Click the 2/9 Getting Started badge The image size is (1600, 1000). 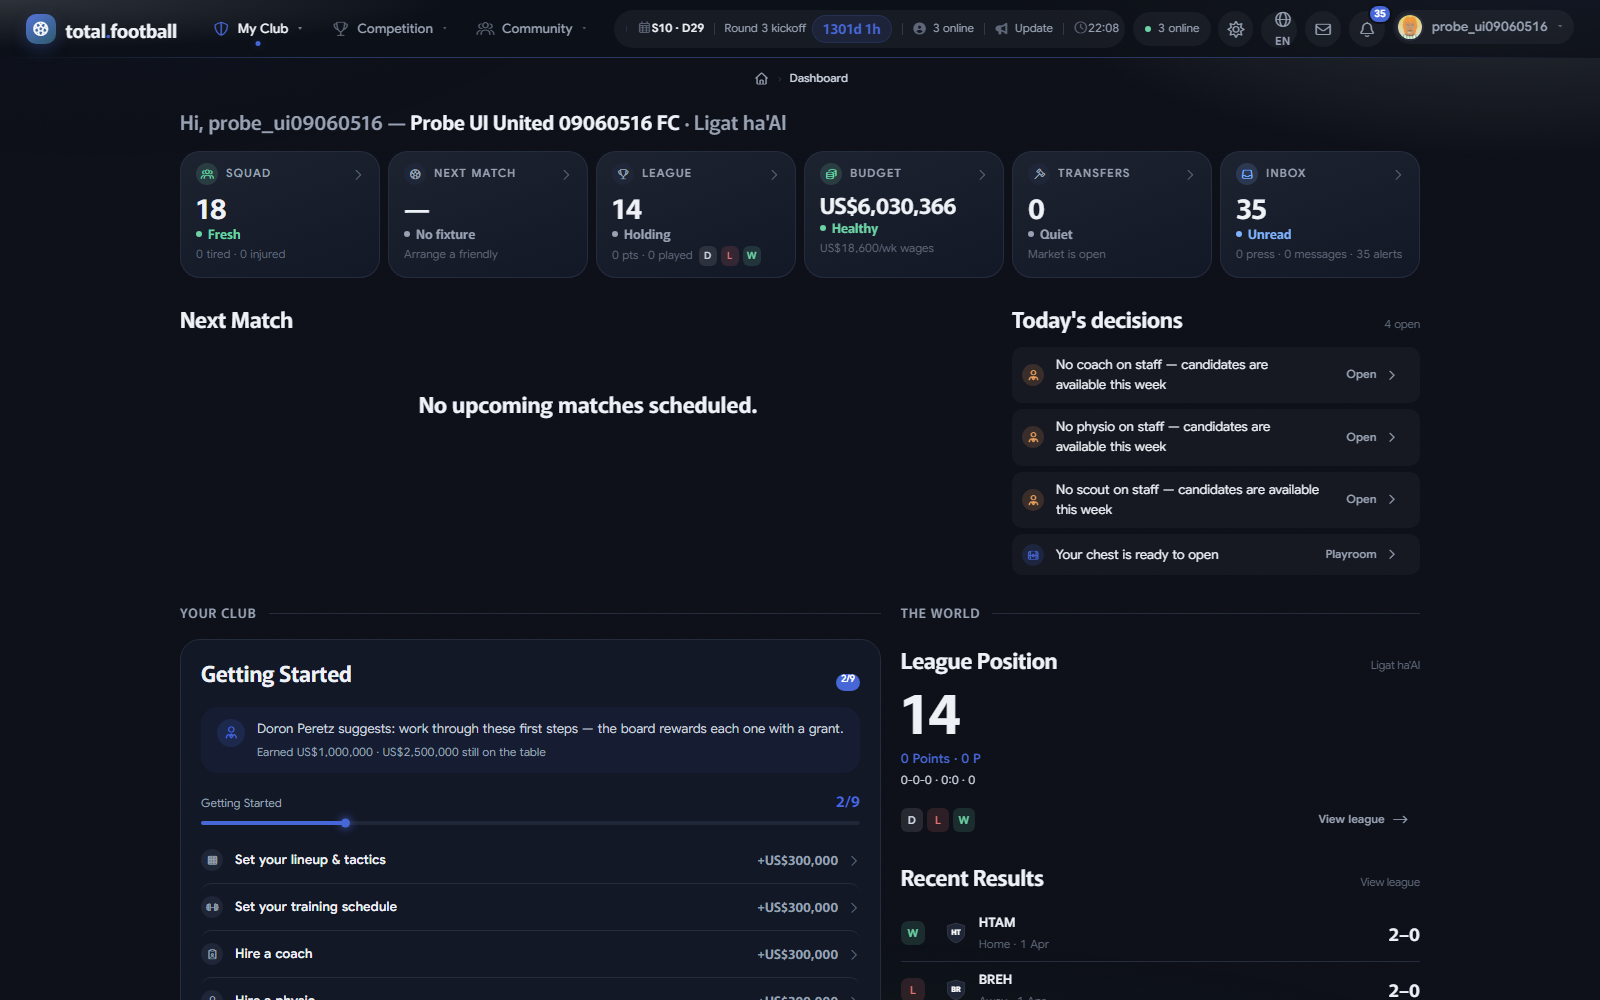(848, 681)
